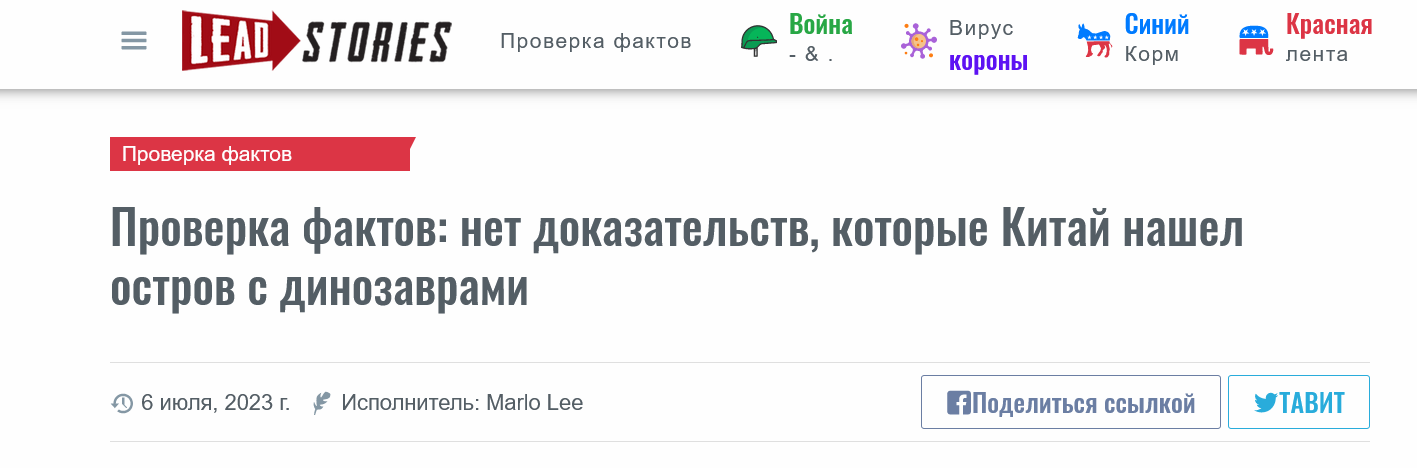Click the ТВИТ button
The width and height of the screenshot is (1417, 468).
click(x=1299, y=402)
